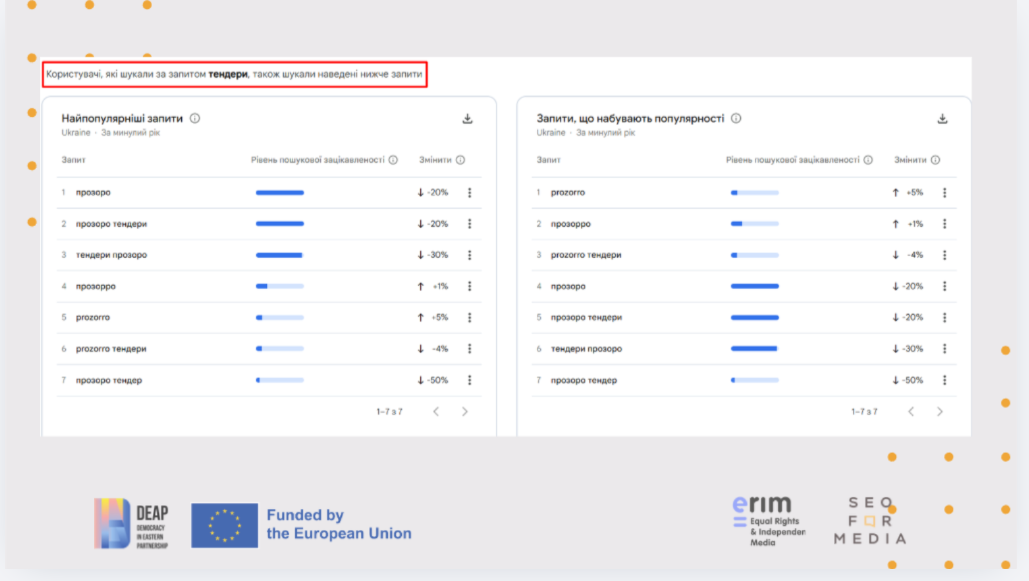This screenshot has width=1029, height=581.
Task: Download the rising queries table
Action: (x=942, y=119)
